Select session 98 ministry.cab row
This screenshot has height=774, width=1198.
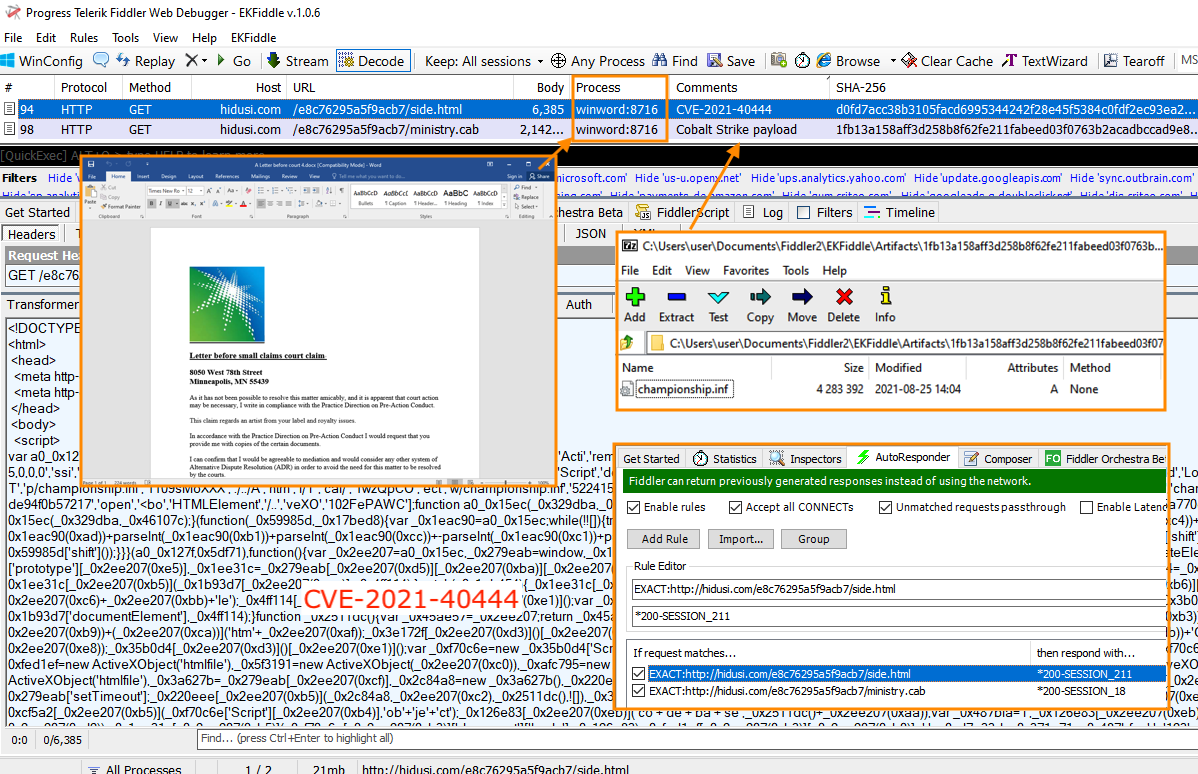(599, 130)
